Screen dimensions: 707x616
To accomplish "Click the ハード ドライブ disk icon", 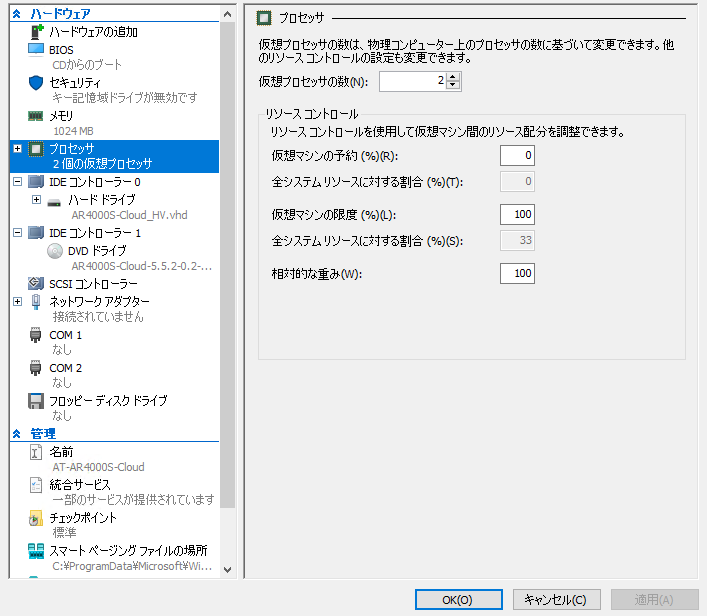I will [54, 202].
